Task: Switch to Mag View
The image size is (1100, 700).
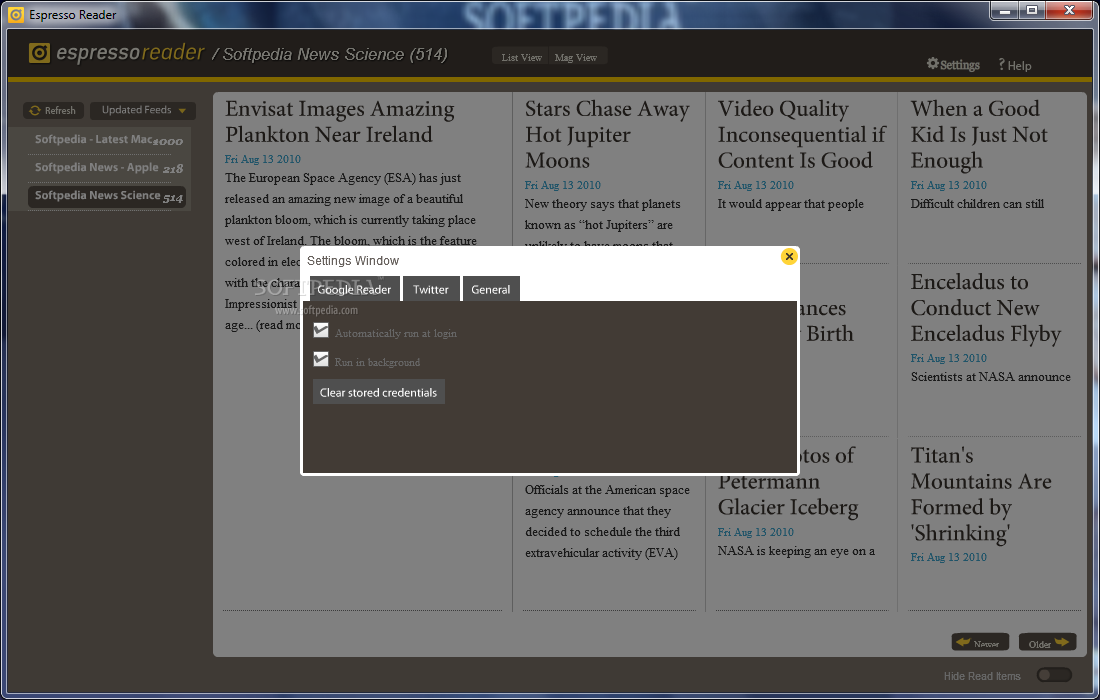Action: pos(576,58)
